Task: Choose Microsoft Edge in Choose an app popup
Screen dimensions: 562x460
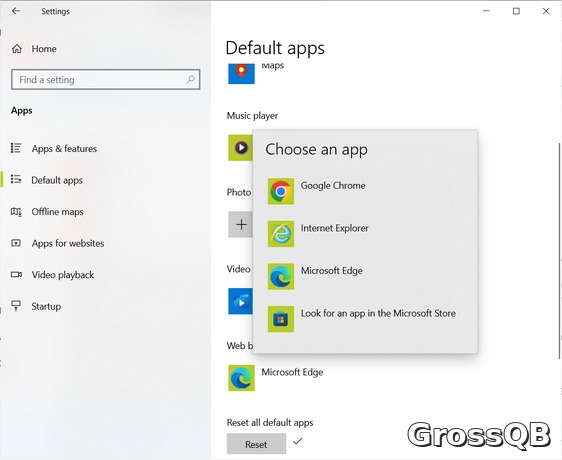Action: pos(365,276)
